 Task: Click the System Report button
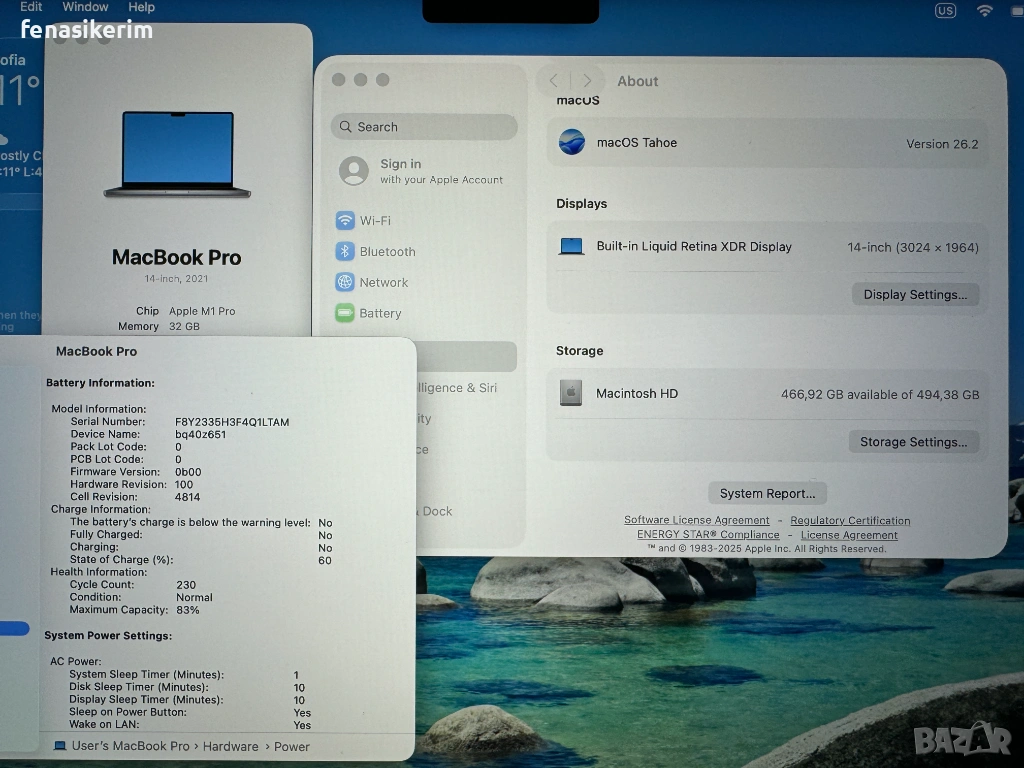tap(767, 493)
